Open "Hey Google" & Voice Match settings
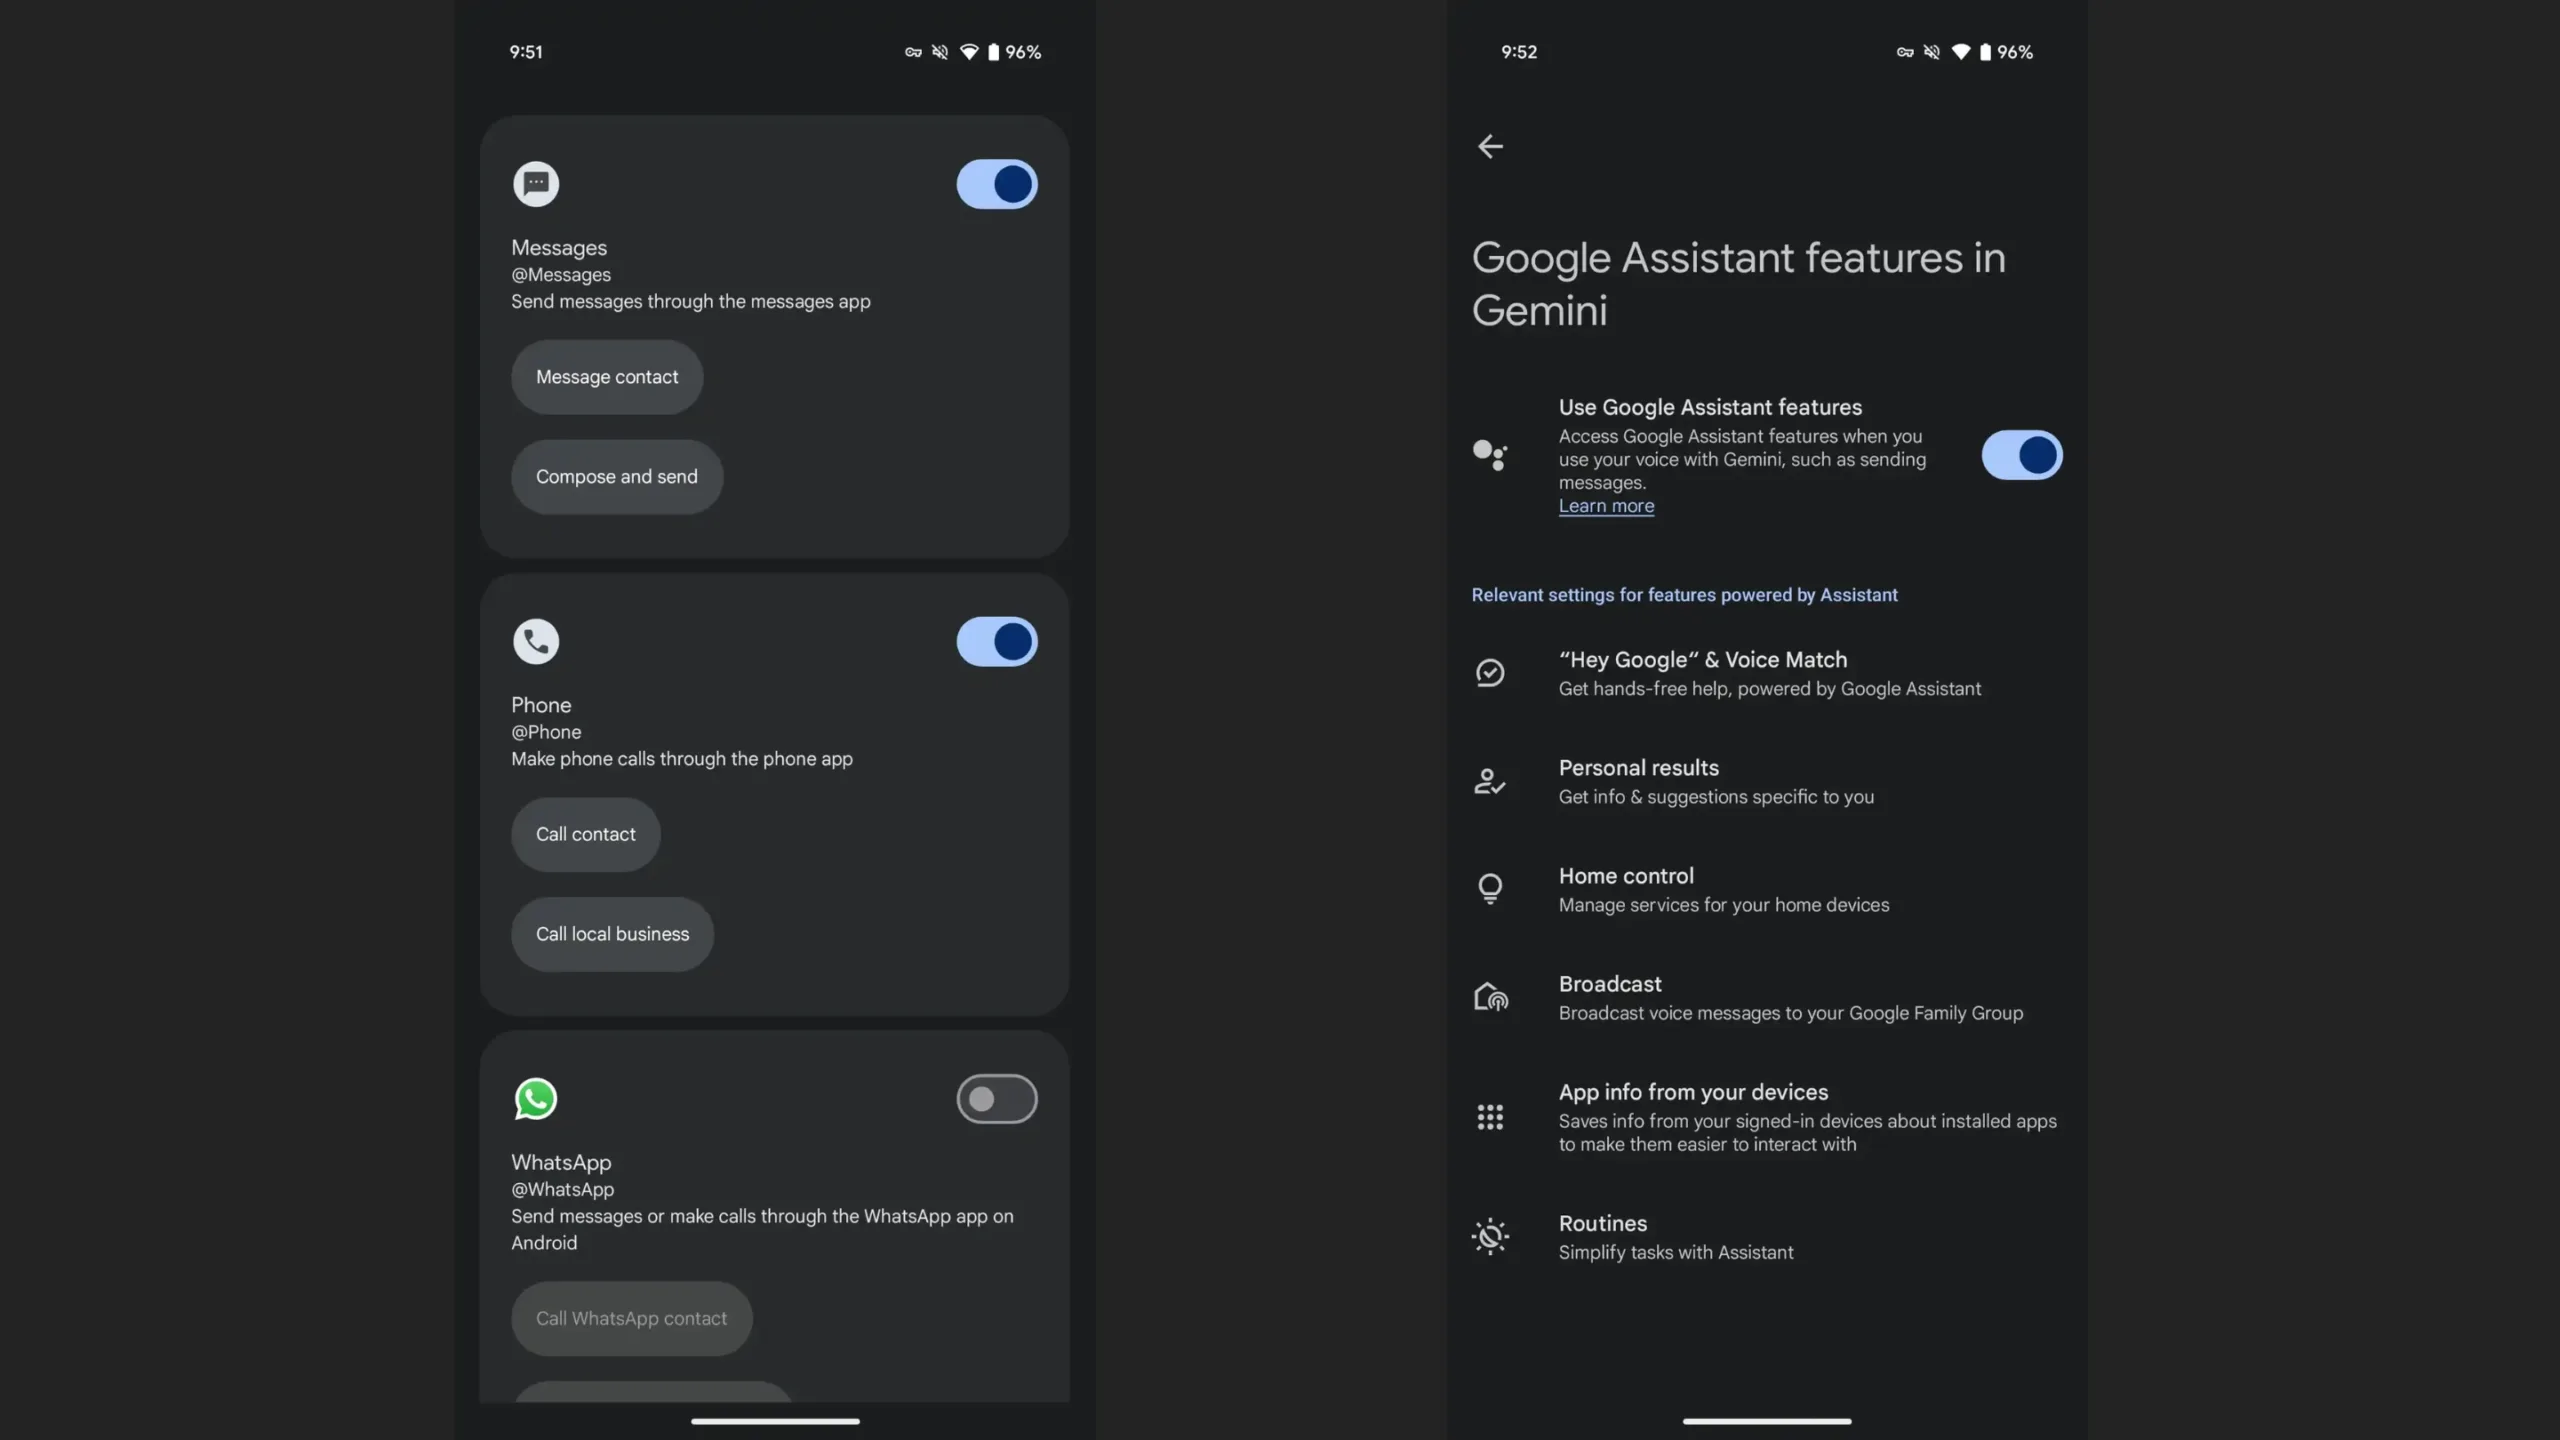 tap(1767, 673)
